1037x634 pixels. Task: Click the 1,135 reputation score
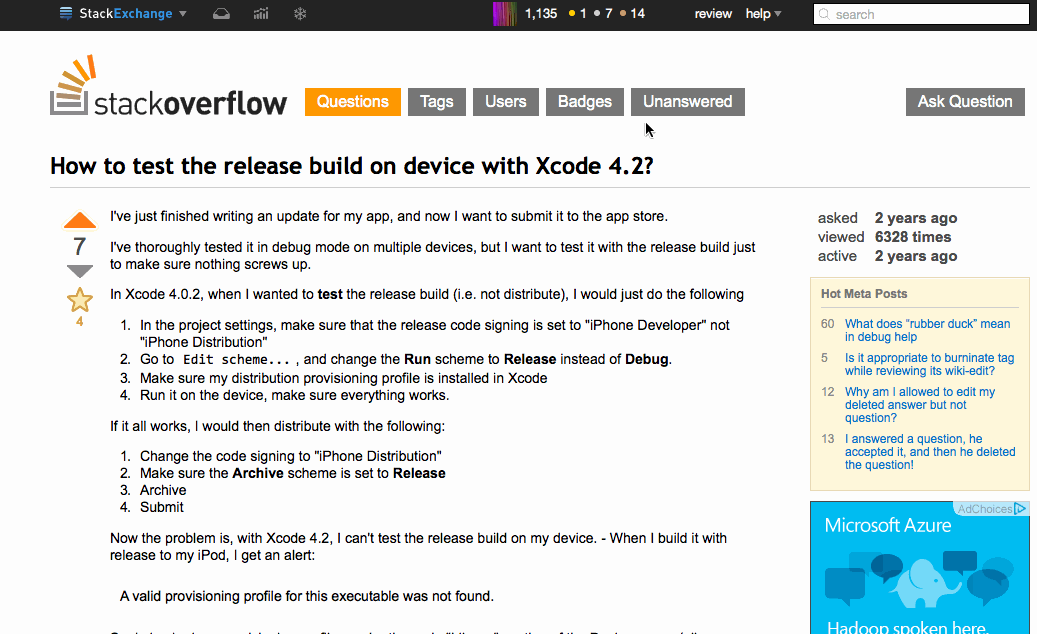pos(541,14)
